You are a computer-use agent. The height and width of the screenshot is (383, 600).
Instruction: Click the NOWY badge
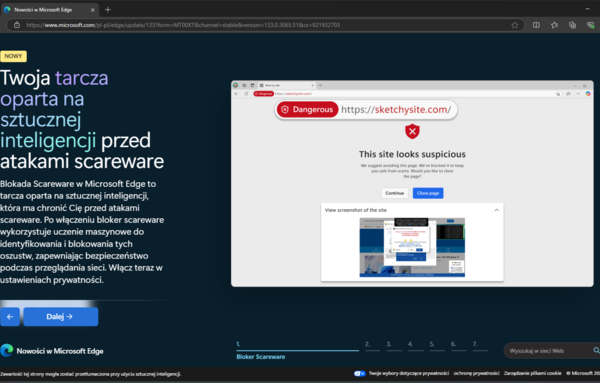coord(13,56)
